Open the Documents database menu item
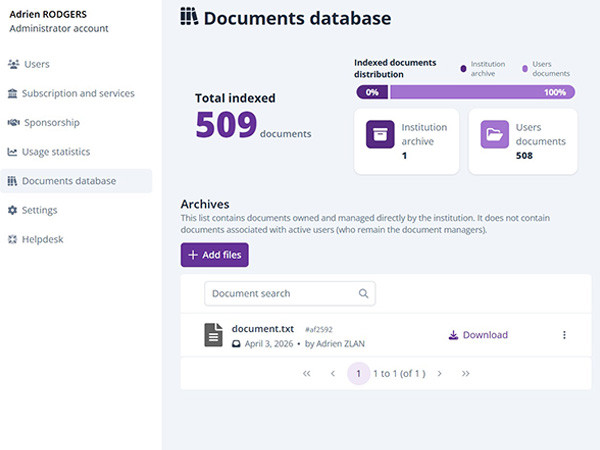This screenshot has width=600, height=450. [68, 181]
